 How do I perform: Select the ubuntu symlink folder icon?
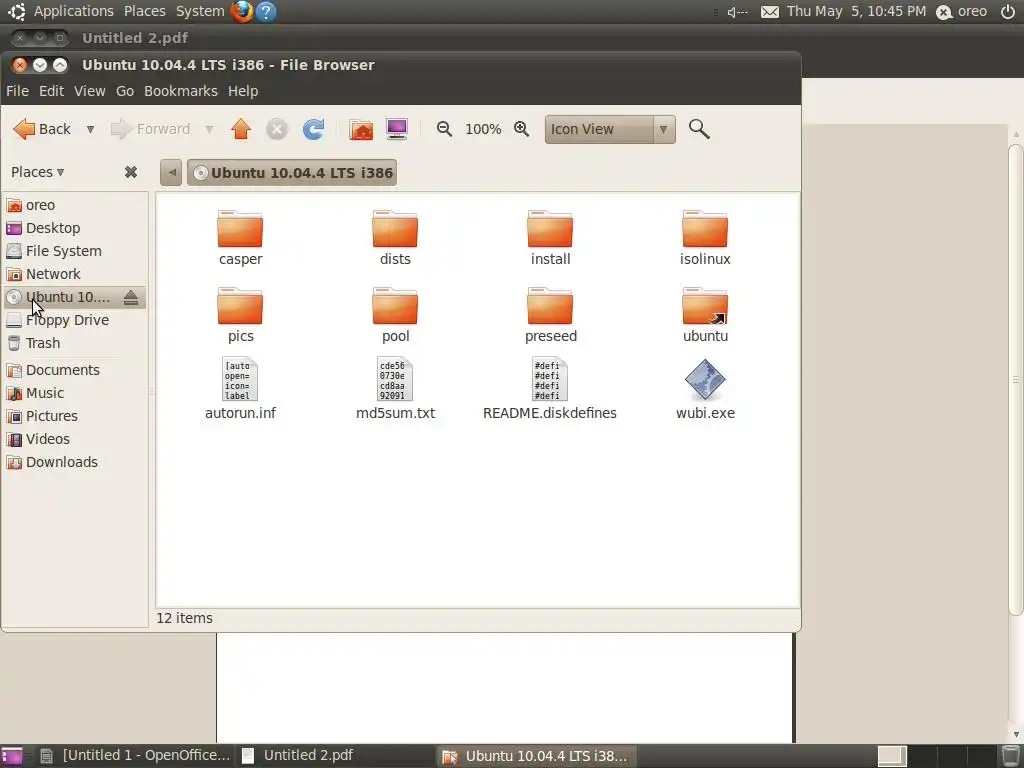pos(705,306)
